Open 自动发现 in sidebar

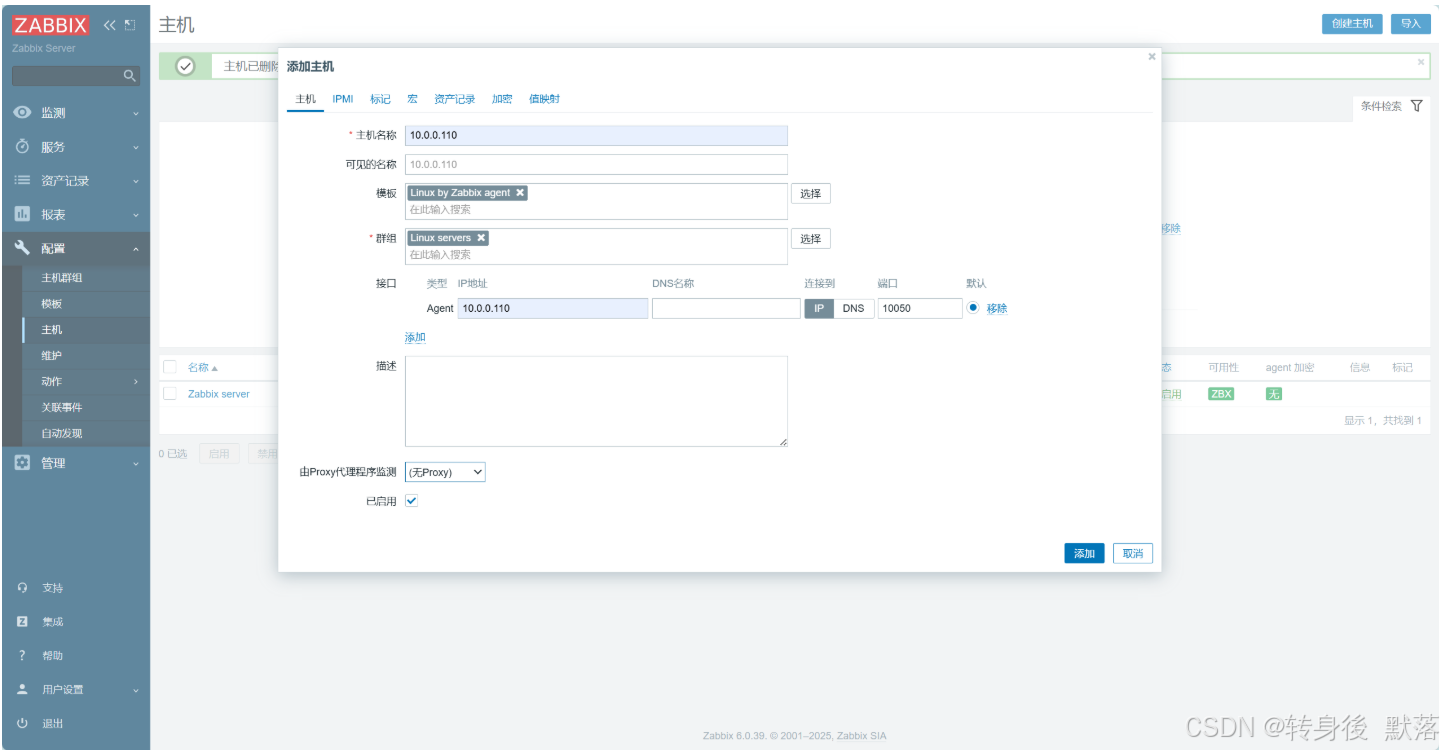click(x=61, y=434)
